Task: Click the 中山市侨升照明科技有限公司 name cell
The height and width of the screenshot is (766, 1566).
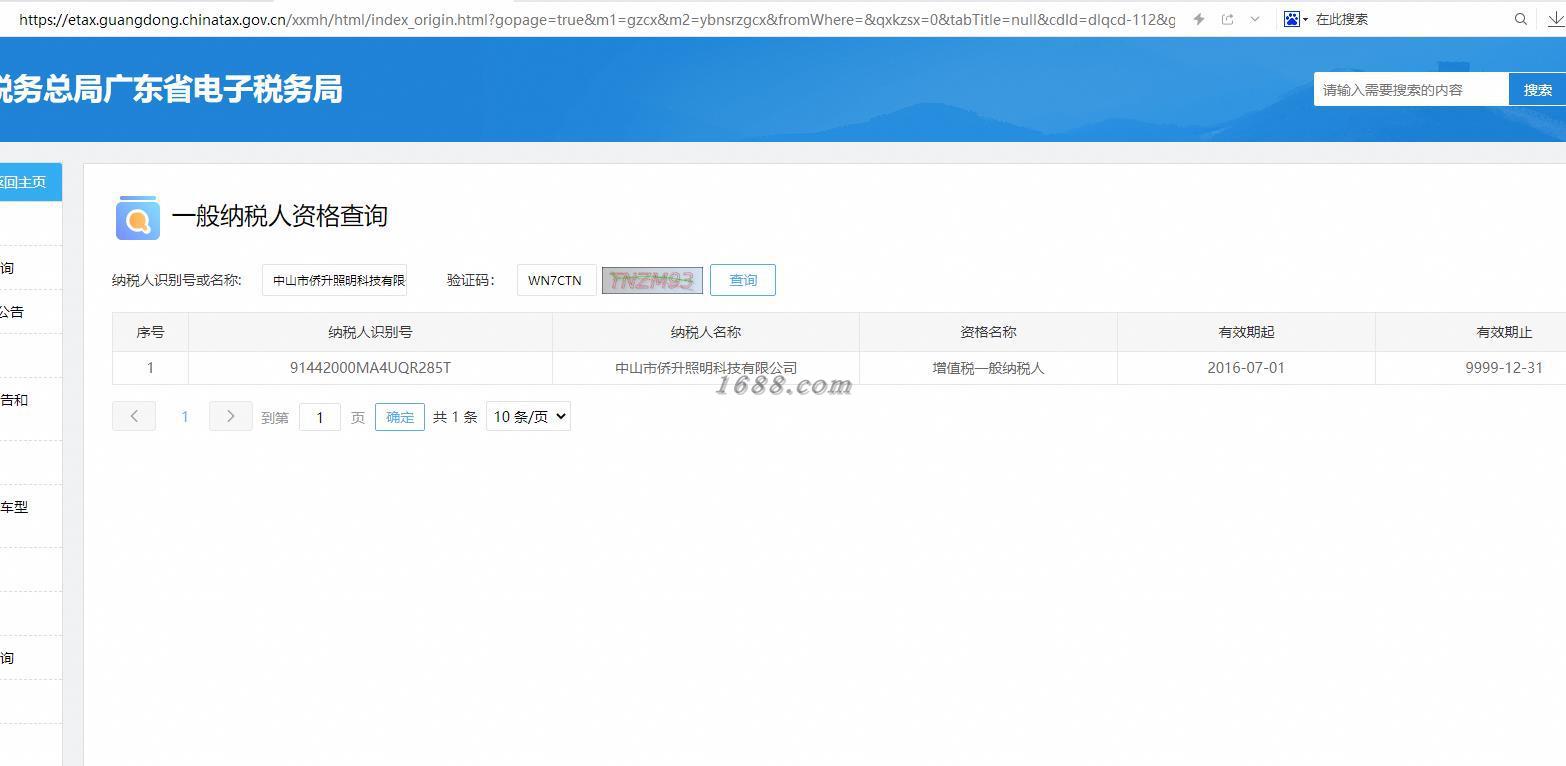Action: point(706,368)
